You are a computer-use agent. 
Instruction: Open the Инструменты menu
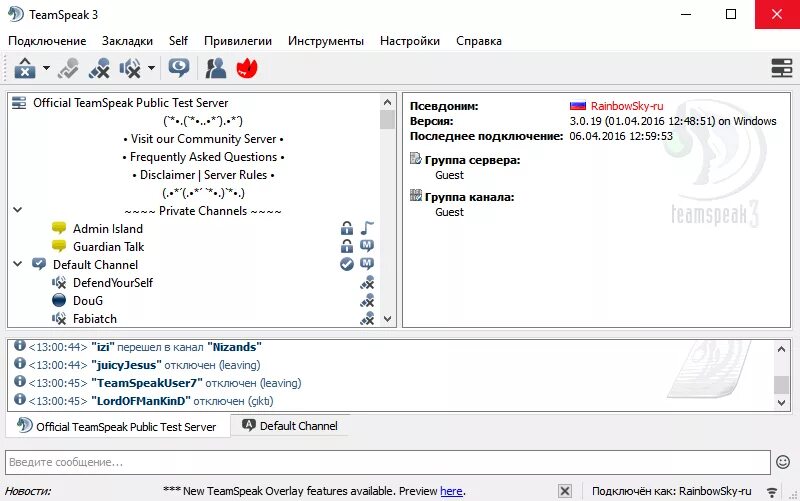coord(326,41)
